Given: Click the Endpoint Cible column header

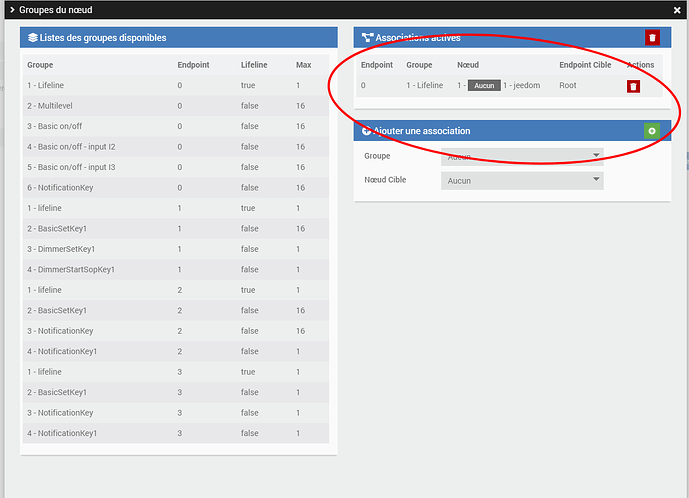Looking at the screenshot, I should coord(585,65).
